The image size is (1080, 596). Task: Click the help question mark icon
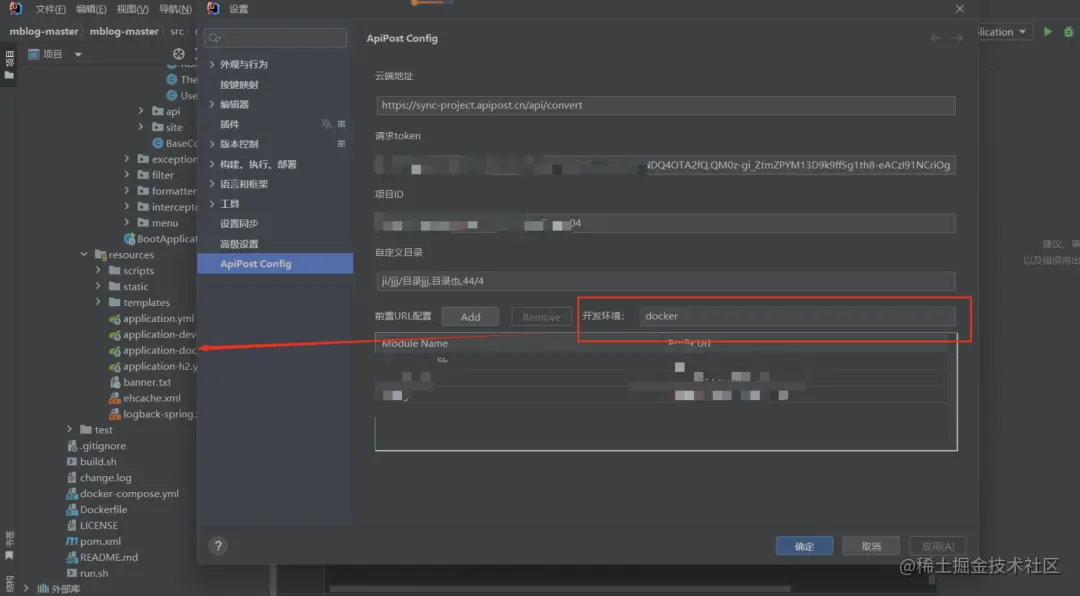(218, 546)
